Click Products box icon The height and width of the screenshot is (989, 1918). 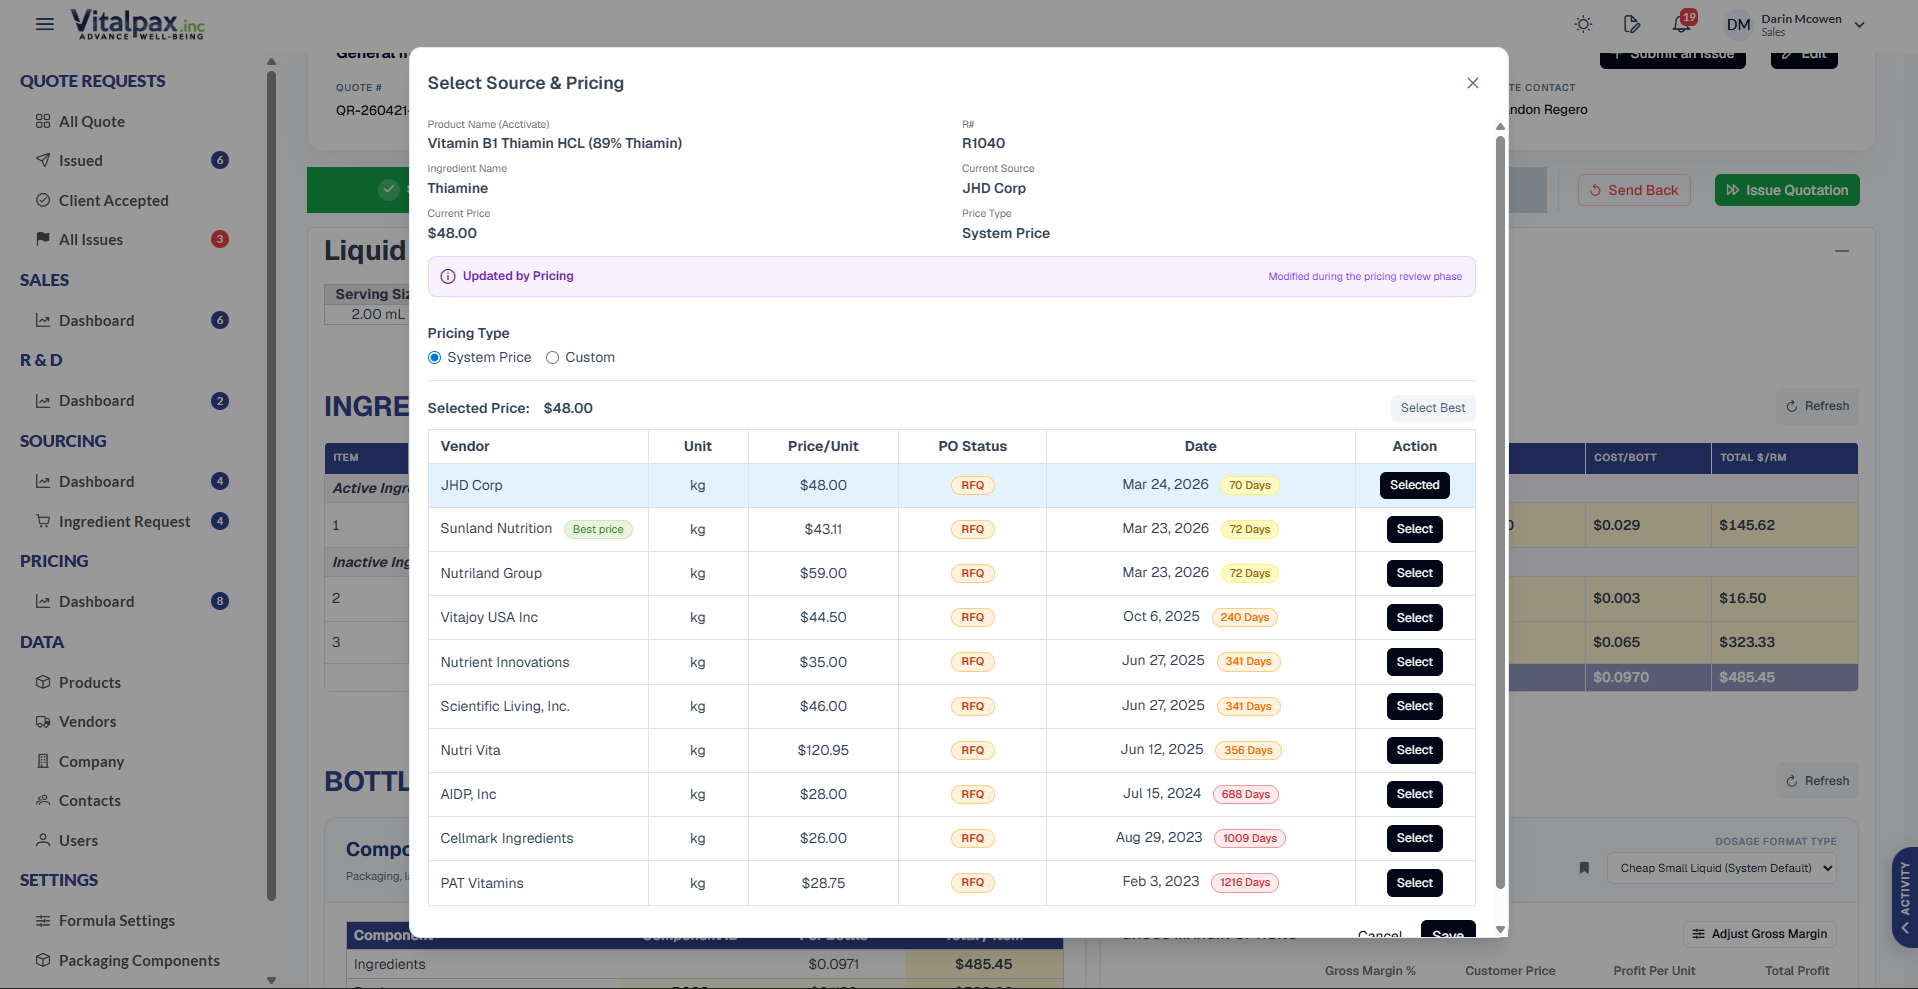(x=43, y=682)
